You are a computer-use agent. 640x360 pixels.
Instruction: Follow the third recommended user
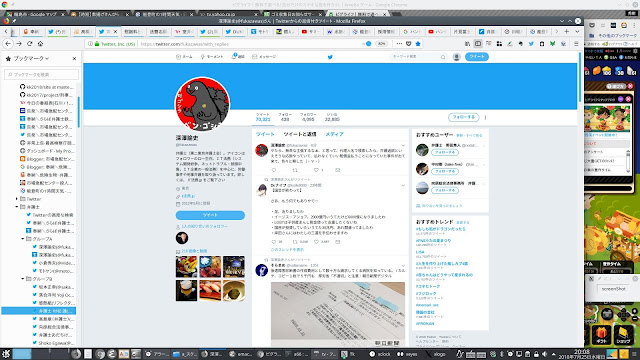pyautogui.click(x=444, y=191)
